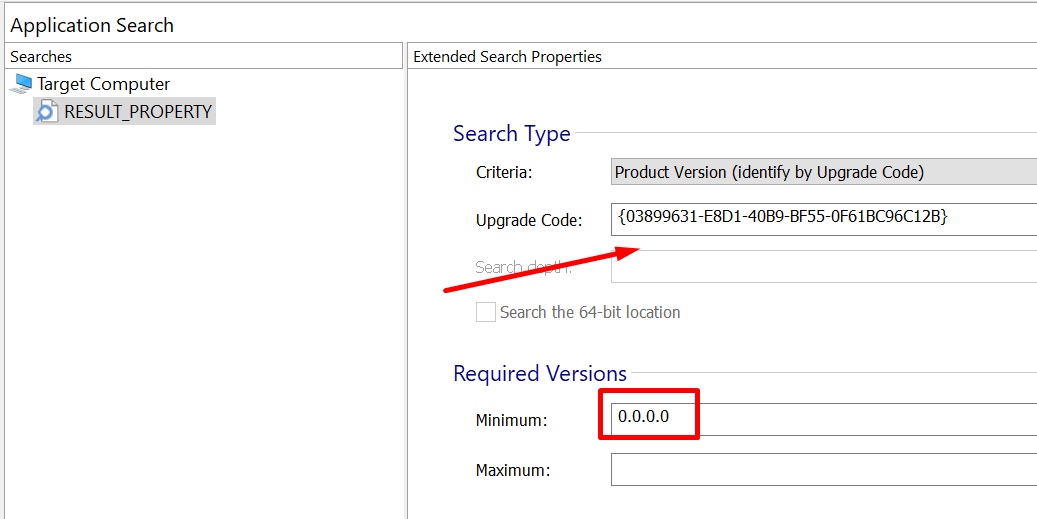Click the Application Search title
The image size is (1037, 519).
click(x=92, y=25)
